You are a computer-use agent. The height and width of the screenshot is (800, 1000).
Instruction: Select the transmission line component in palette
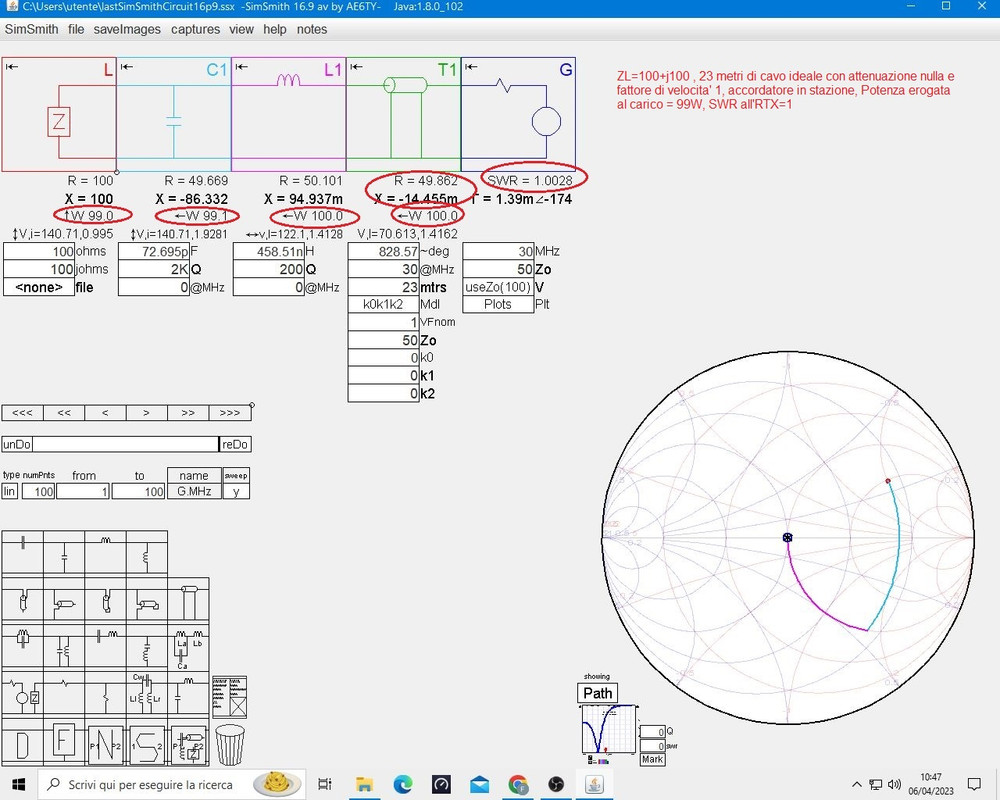(x=188, y=600)
